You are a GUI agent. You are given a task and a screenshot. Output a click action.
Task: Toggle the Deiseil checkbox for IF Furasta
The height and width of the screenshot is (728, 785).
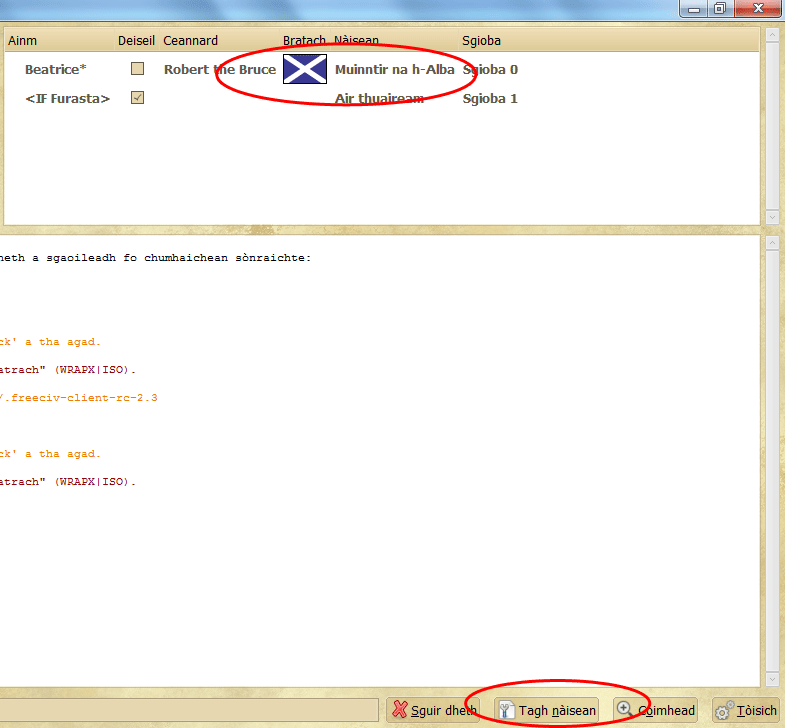pyautogui.click(x=138, y=98)
